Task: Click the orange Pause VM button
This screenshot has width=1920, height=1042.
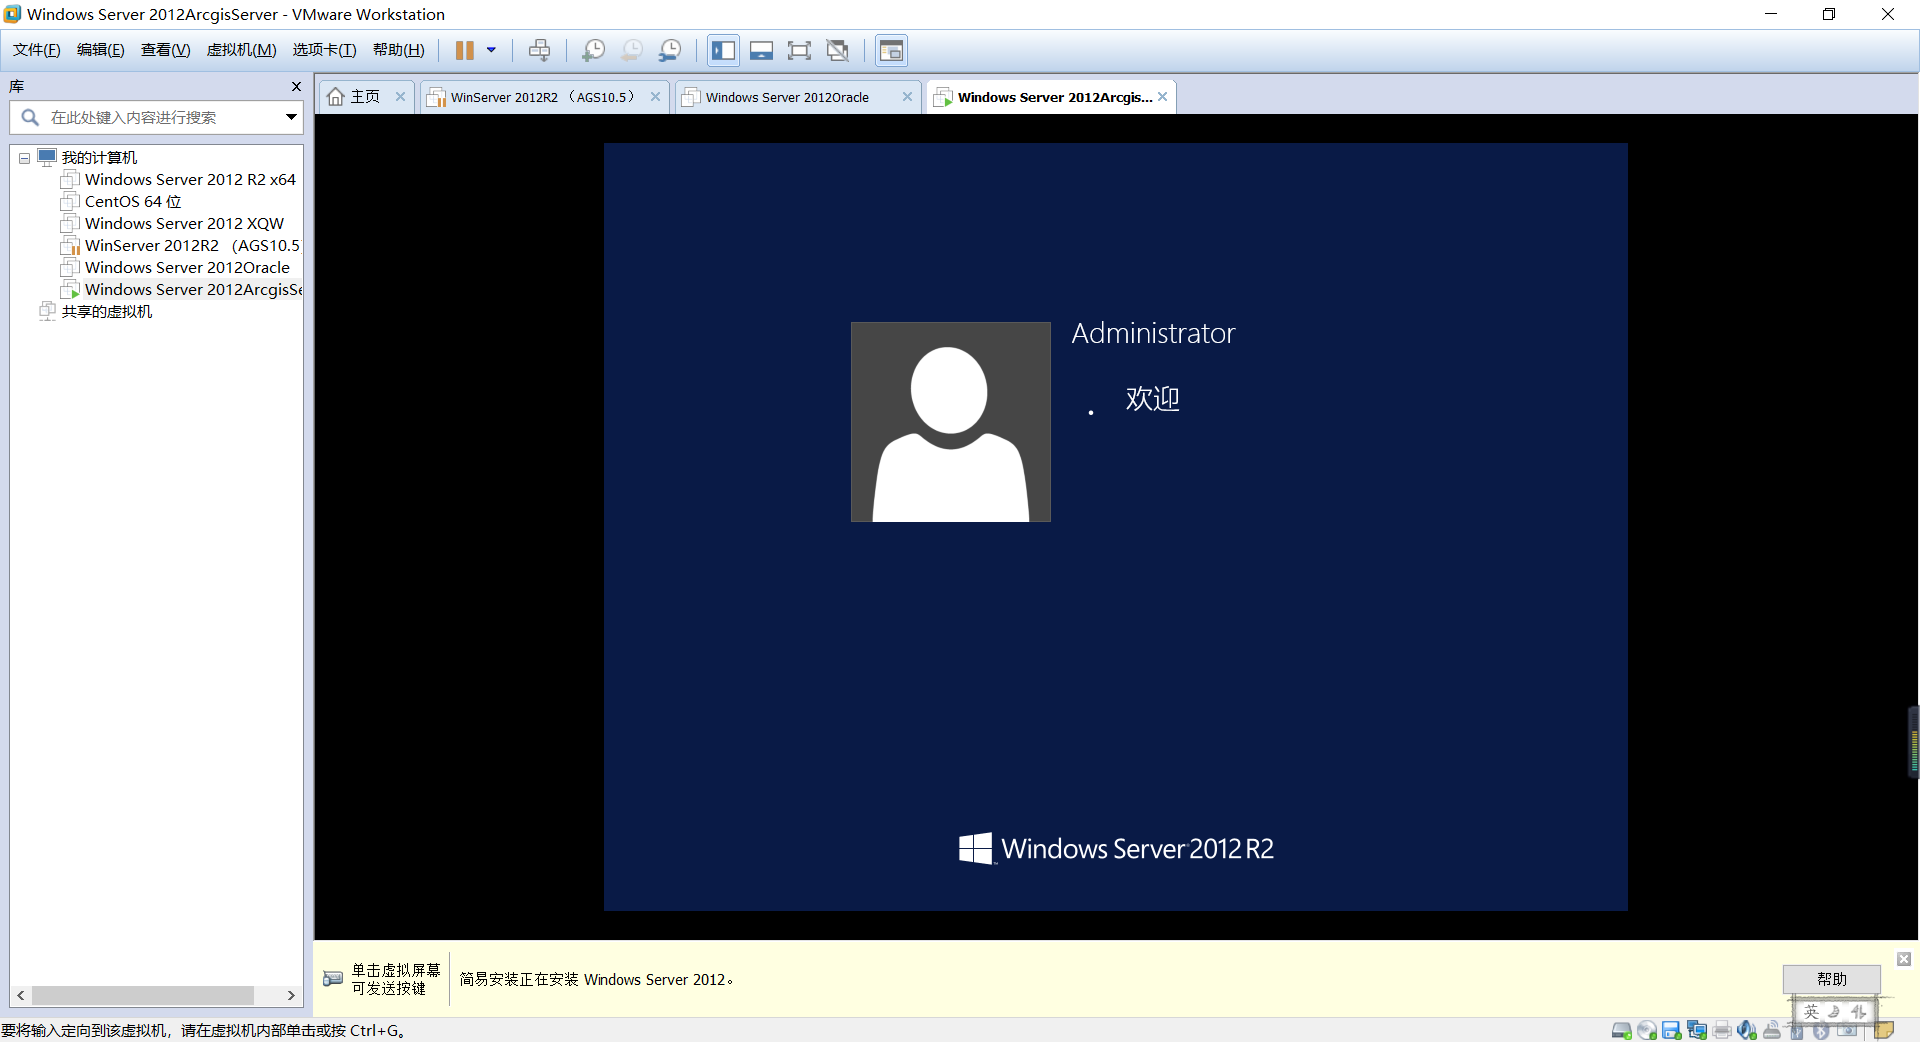Action: [x=465, y=50]
